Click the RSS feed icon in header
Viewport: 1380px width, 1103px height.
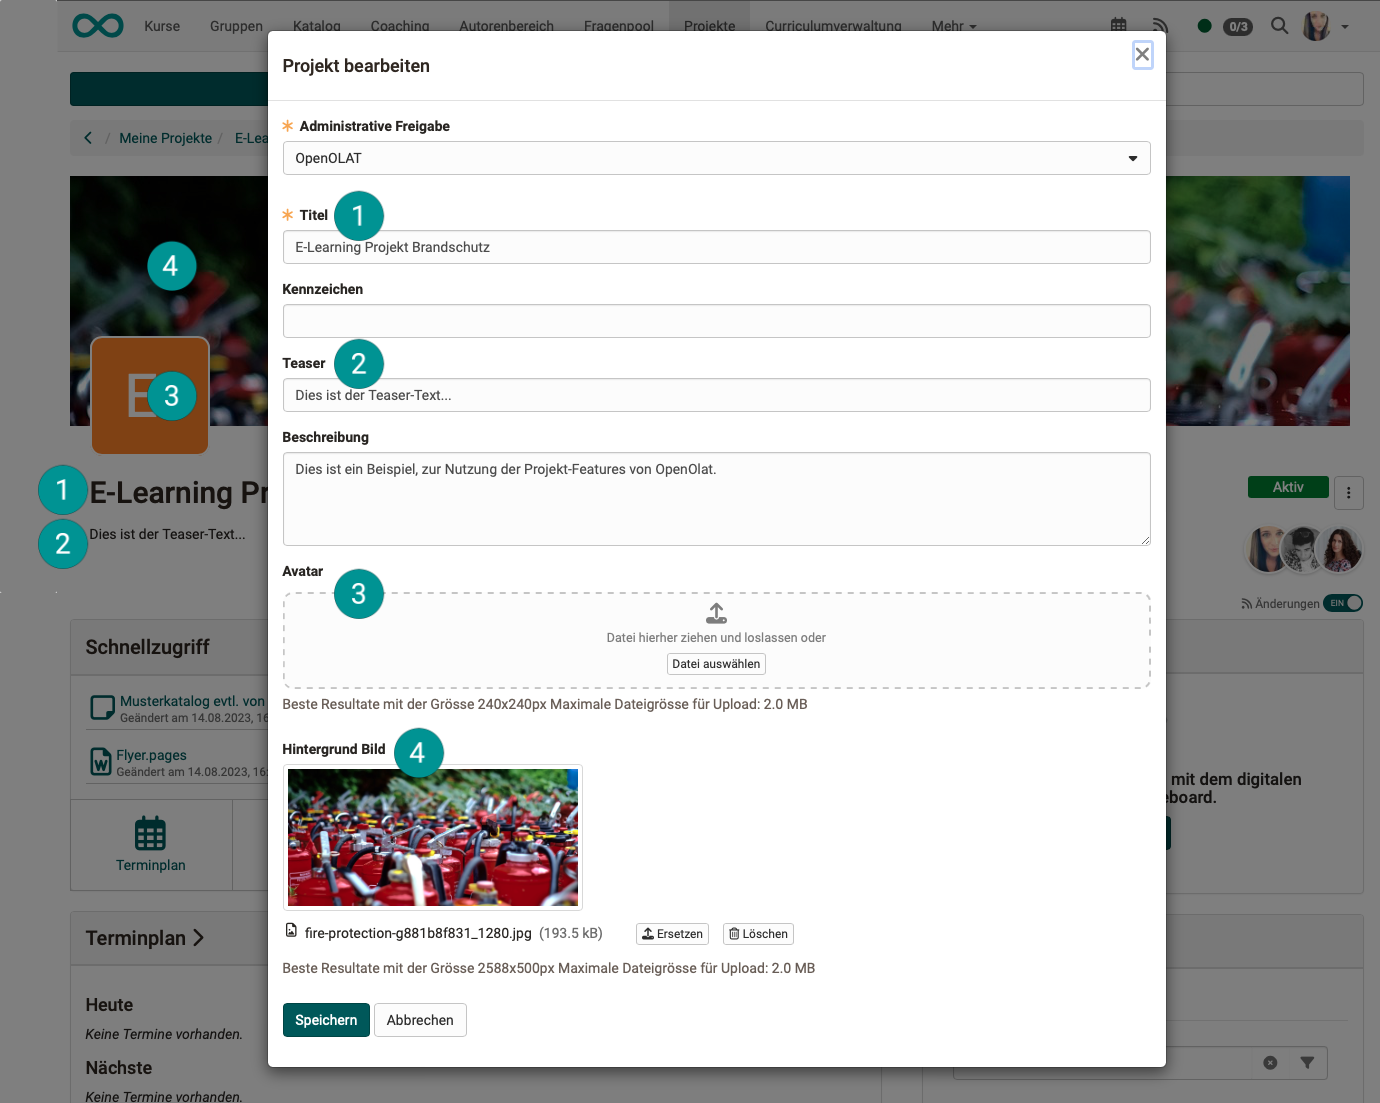[x=1160, y=26]
